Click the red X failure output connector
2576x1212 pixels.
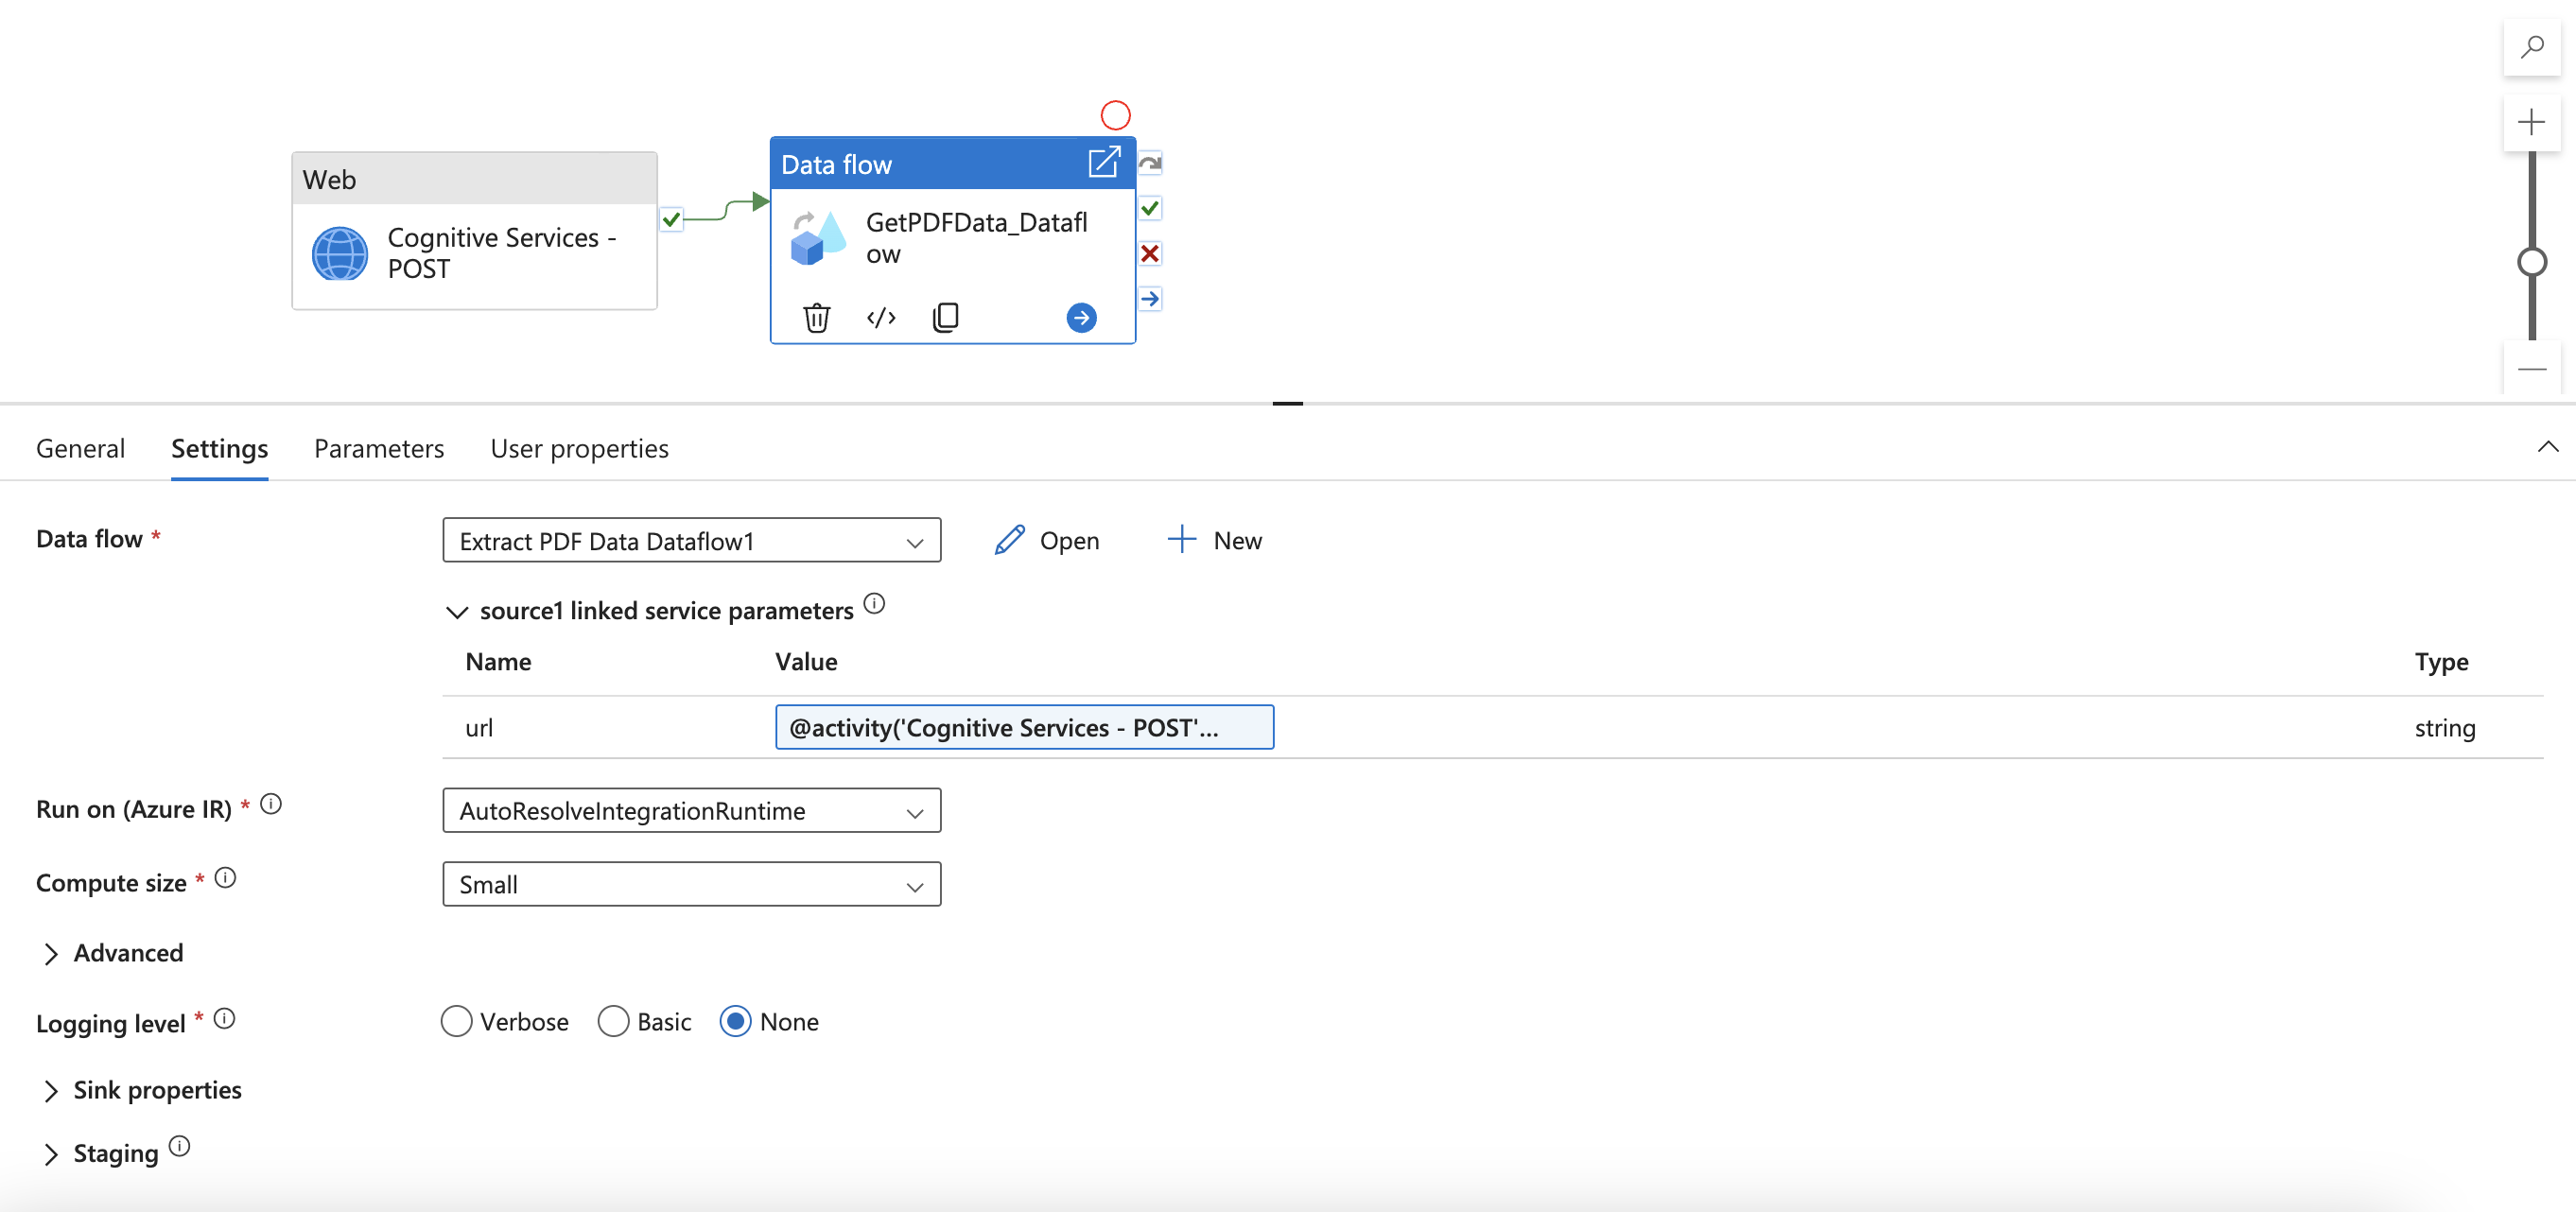coord(1150,253)
